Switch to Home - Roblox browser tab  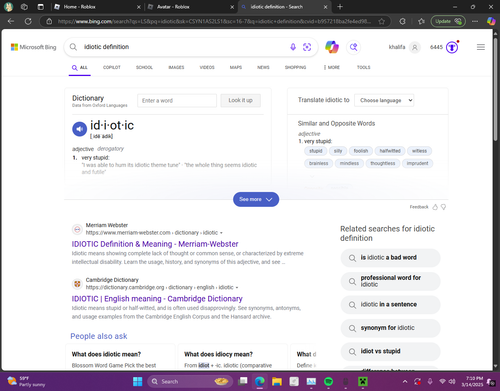97,7
